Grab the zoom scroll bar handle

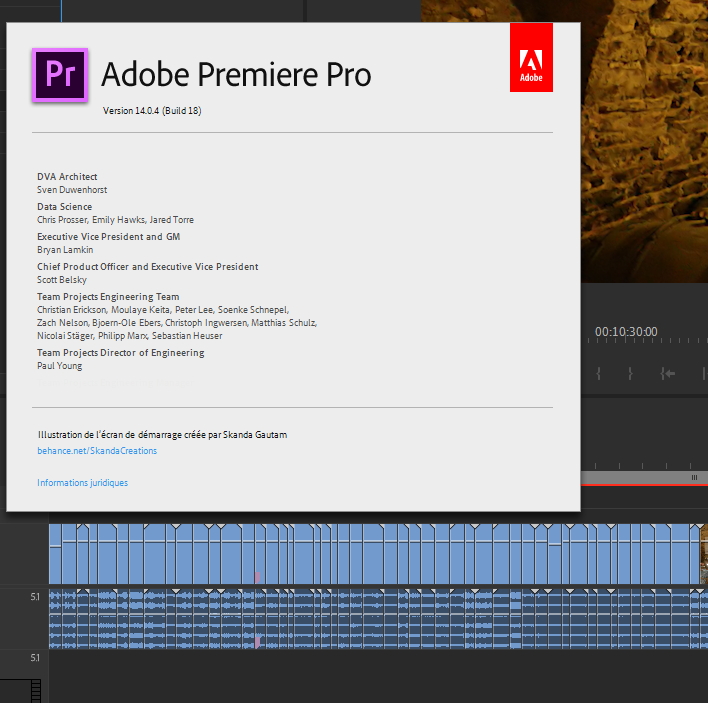(694, 477)
